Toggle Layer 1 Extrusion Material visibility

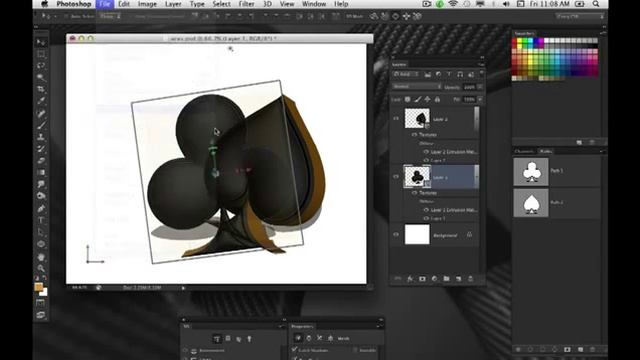tap(426, 210)
